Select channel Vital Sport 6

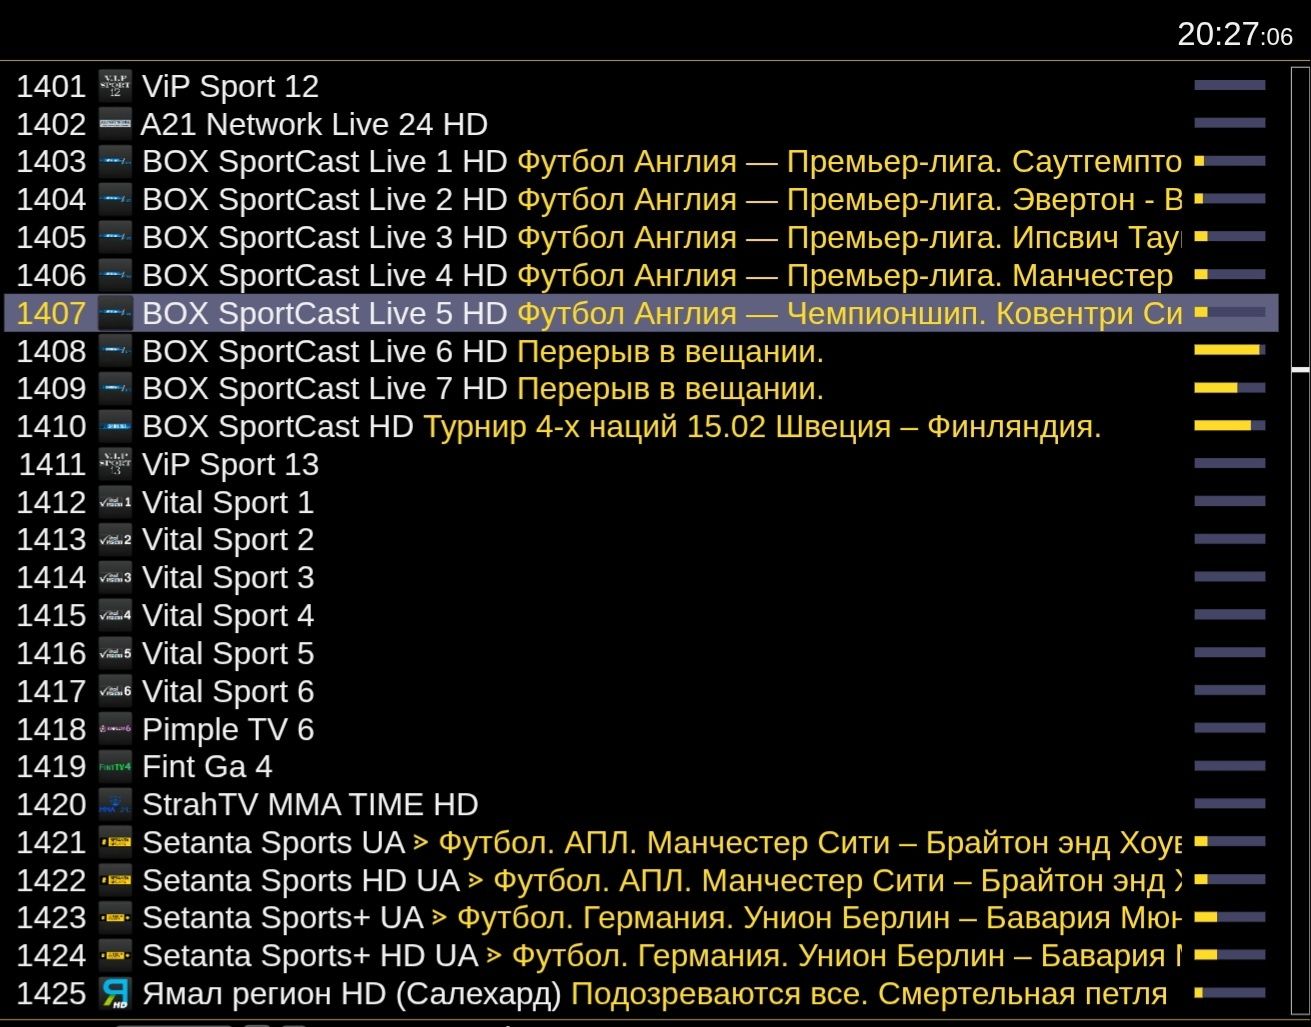[x=641, y=691]
